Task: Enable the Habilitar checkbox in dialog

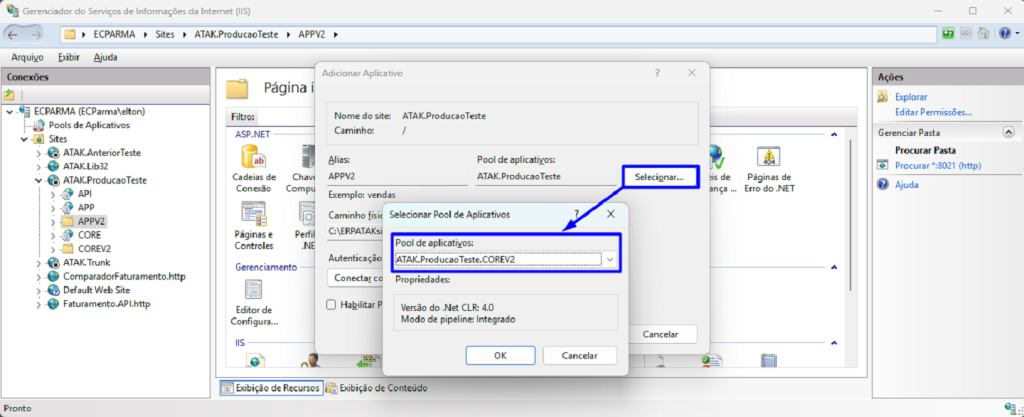Action: click(333, 304)
